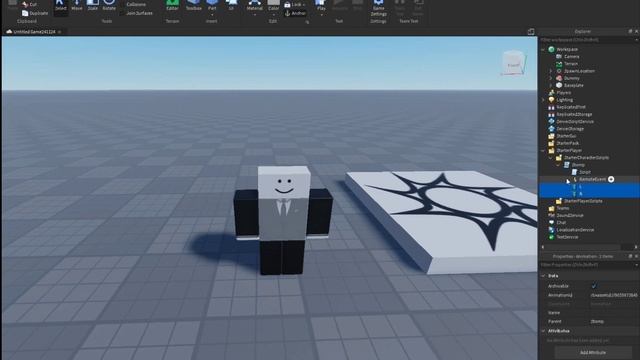Image resolution: width=640 pixels, height=360 pixels.
Task: Select SoundService in Explorer
Action: coord(570,216)
